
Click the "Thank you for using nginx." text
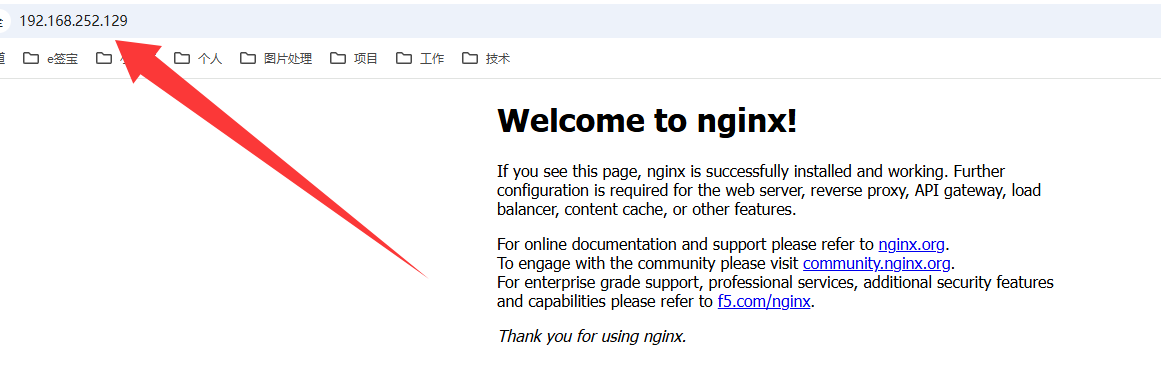pos(592,336)
